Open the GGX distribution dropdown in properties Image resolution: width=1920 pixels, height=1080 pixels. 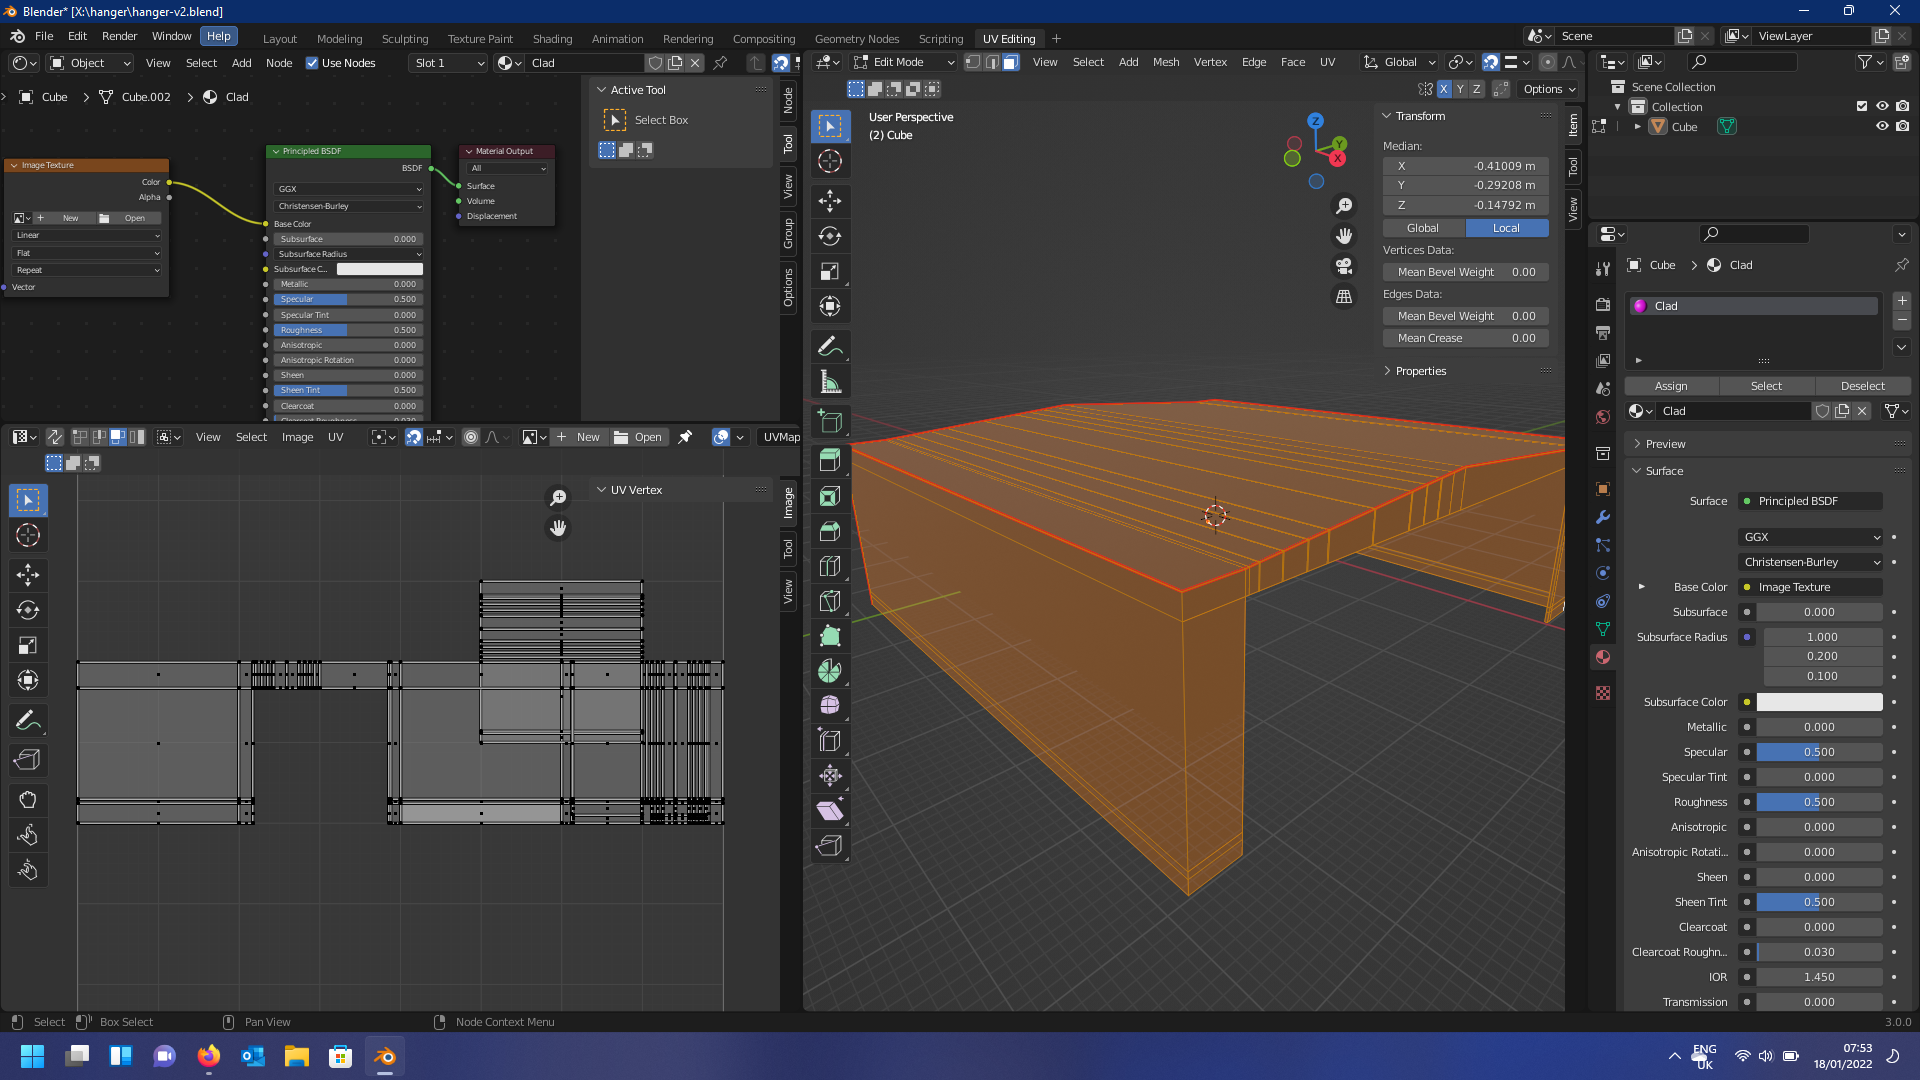click(1811, 537)
